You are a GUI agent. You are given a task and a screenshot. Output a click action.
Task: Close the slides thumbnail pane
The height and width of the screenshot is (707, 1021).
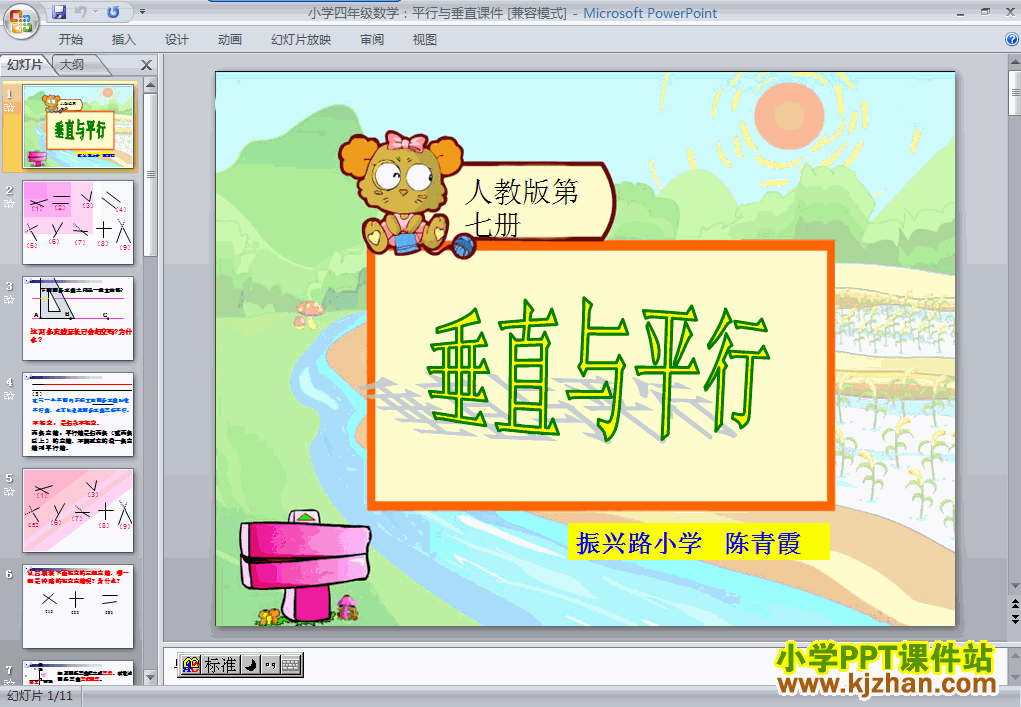pos(147,65)
